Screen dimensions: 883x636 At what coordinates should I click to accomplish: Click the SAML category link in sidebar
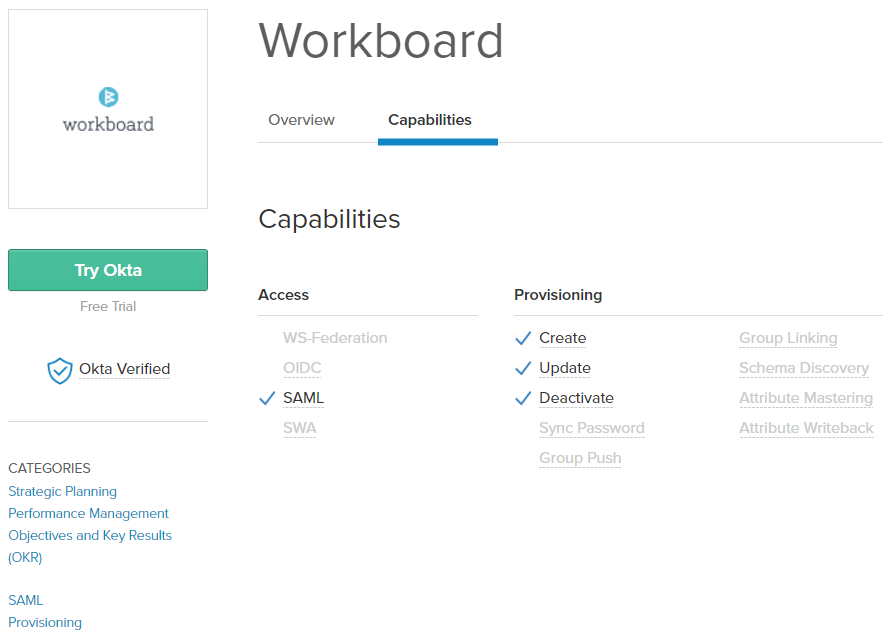25,601
